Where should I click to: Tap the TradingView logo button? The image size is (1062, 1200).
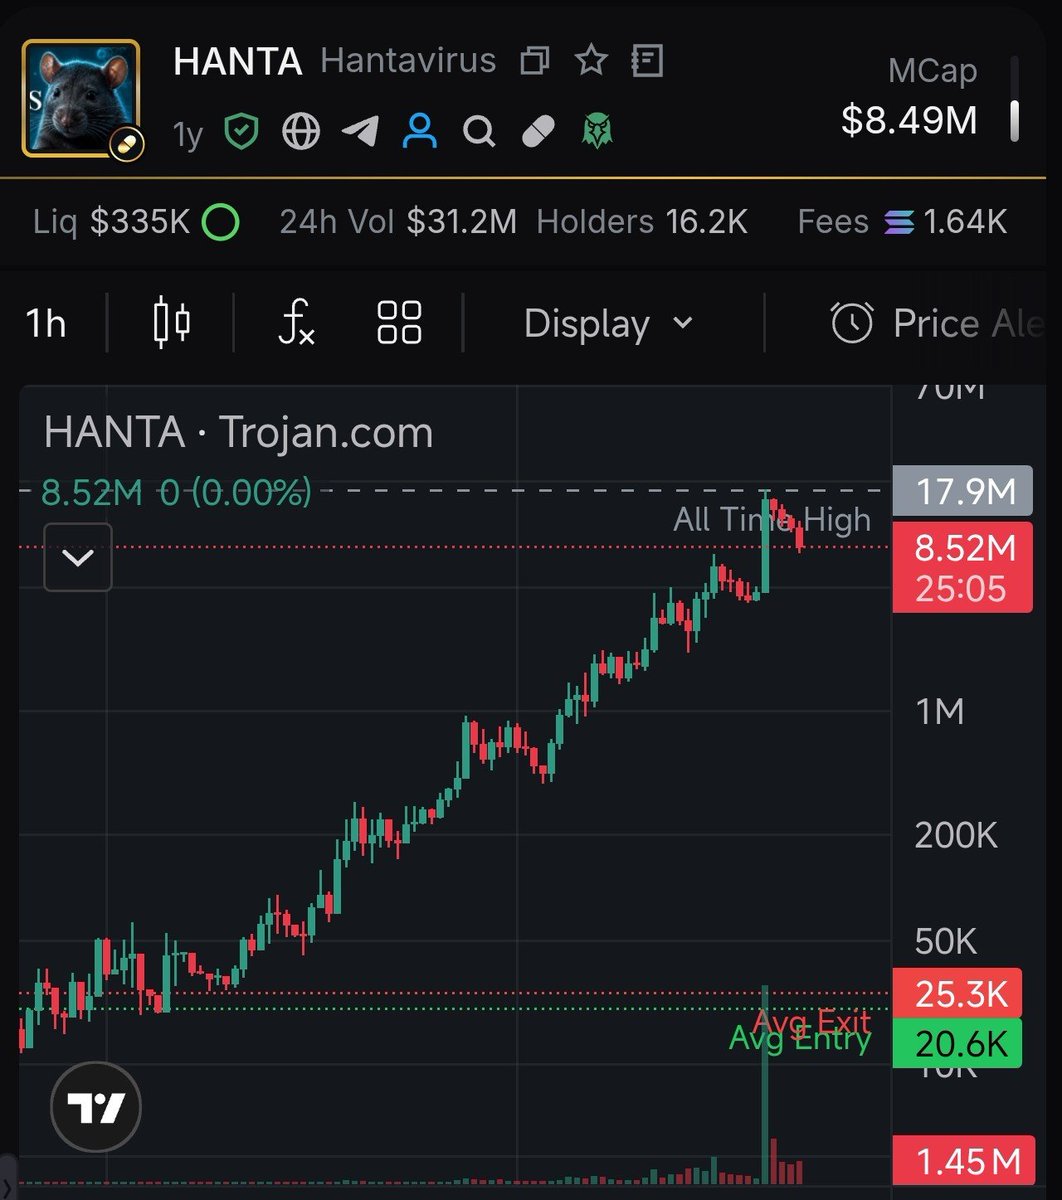tap(96, 1108)
